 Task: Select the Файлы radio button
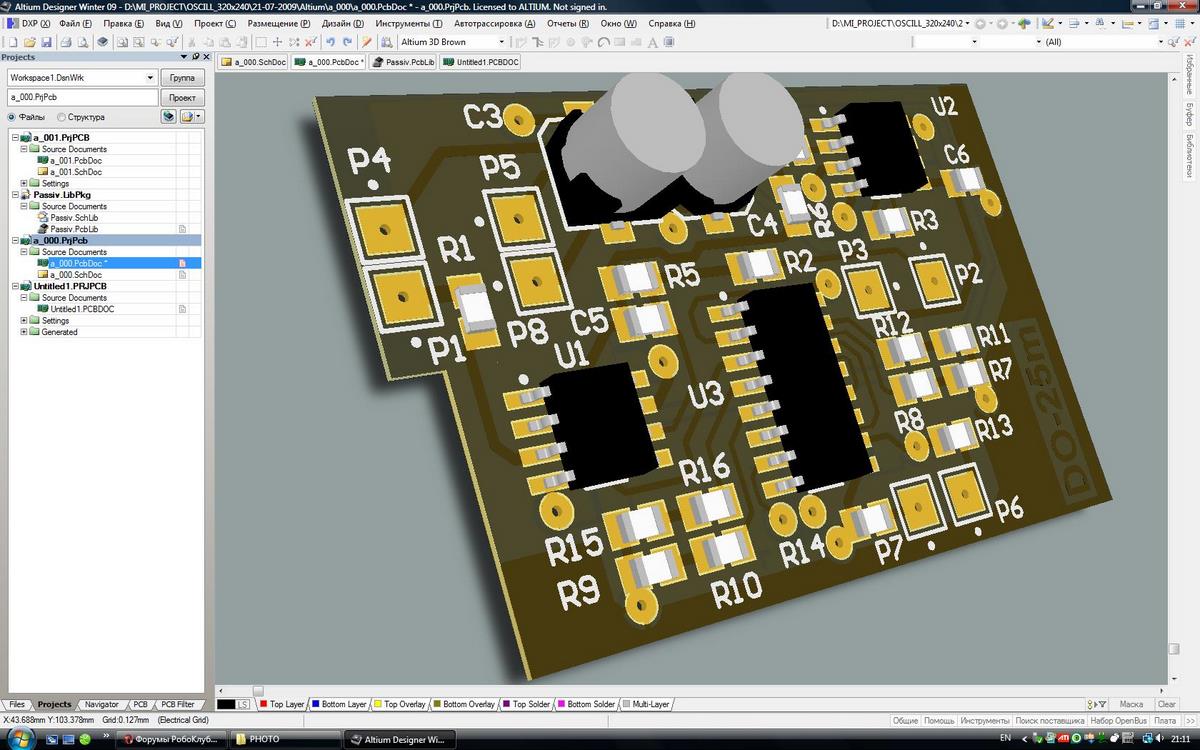coord(12,117)
